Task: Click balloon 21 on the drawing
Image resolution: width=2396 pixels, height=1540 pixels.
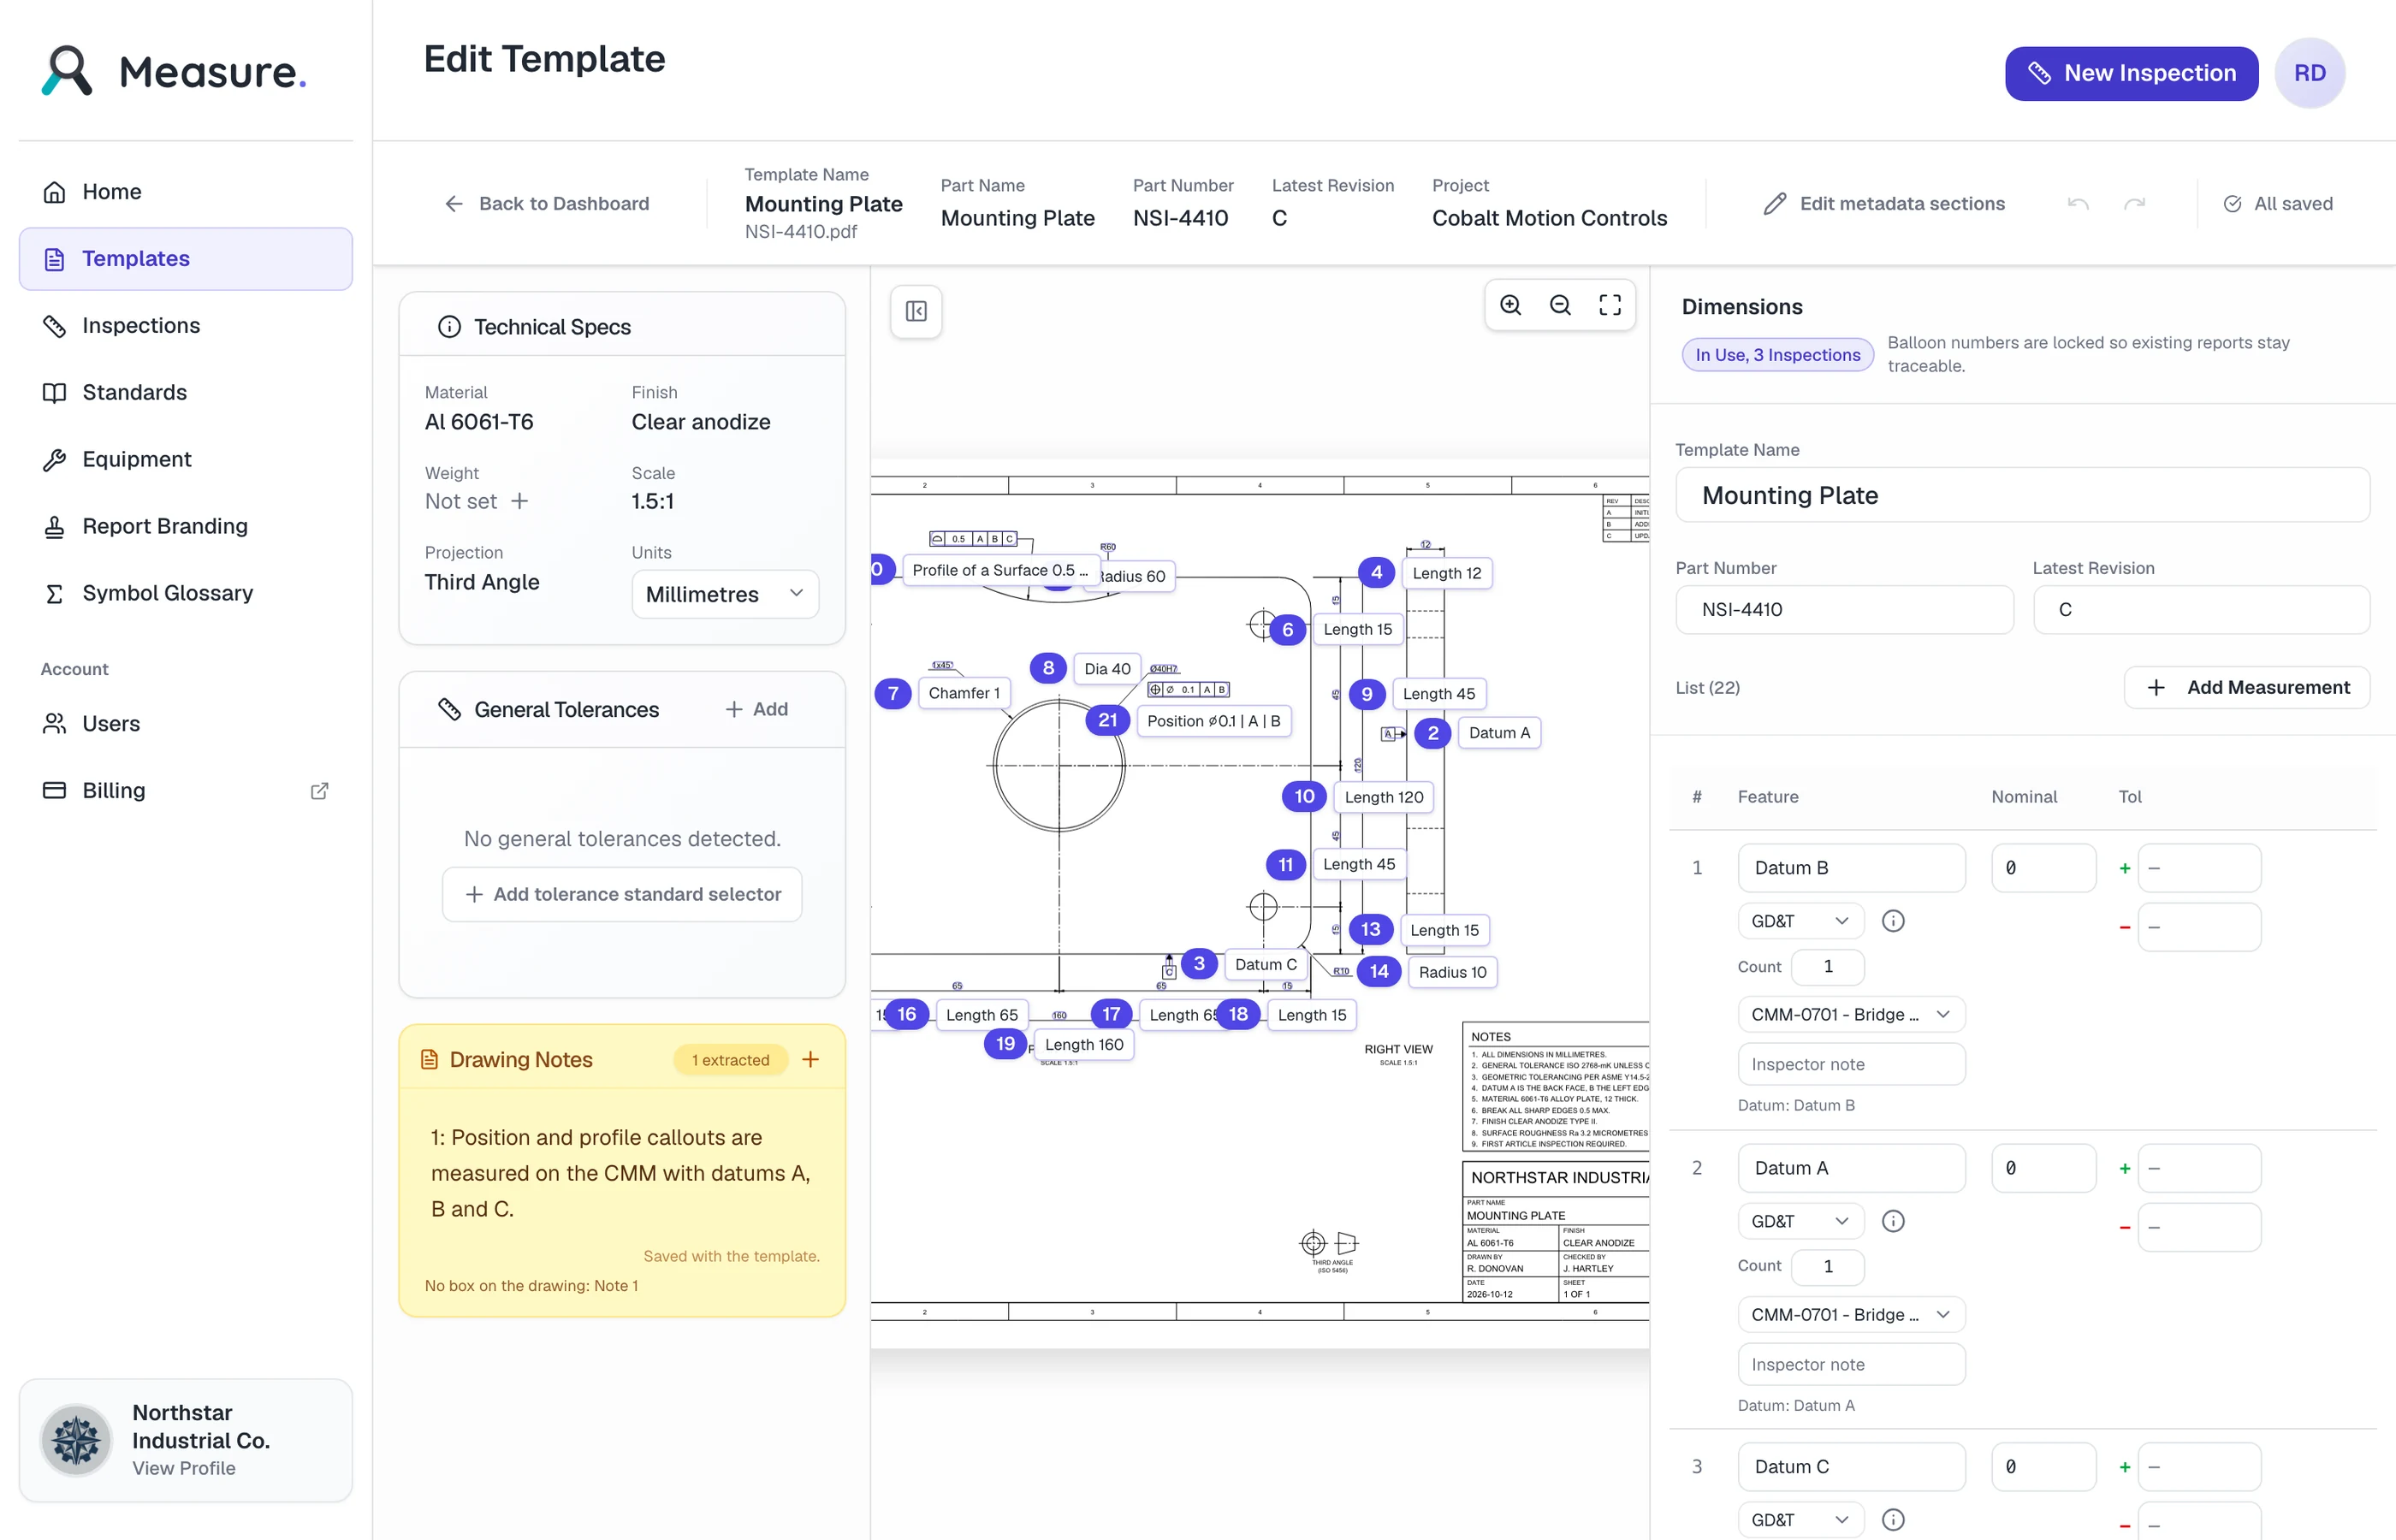Action: point(1108,720)
